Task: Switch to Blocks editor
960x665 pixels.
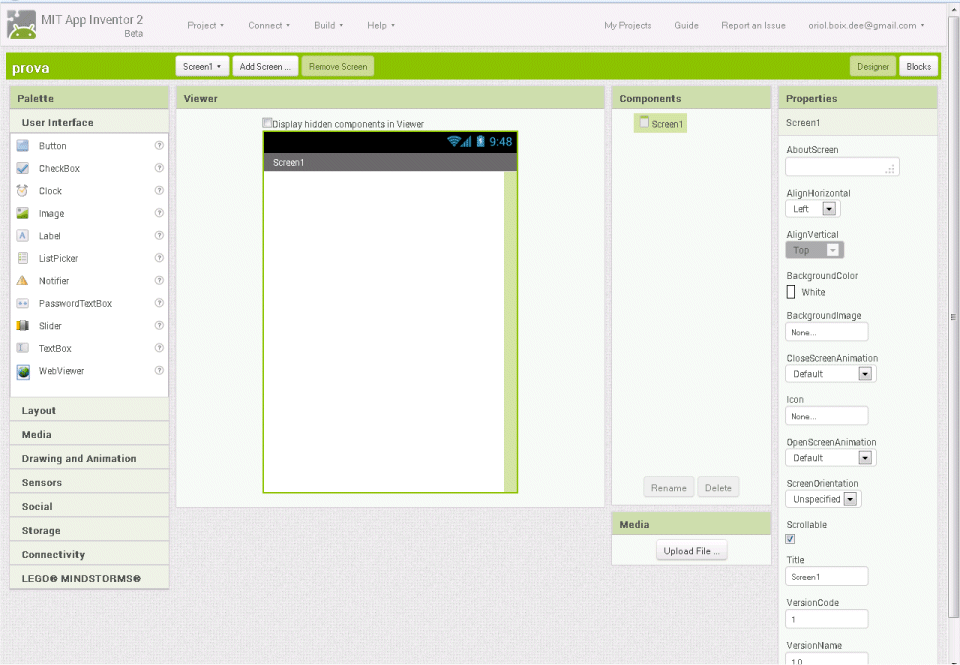Action: (918, 67)
